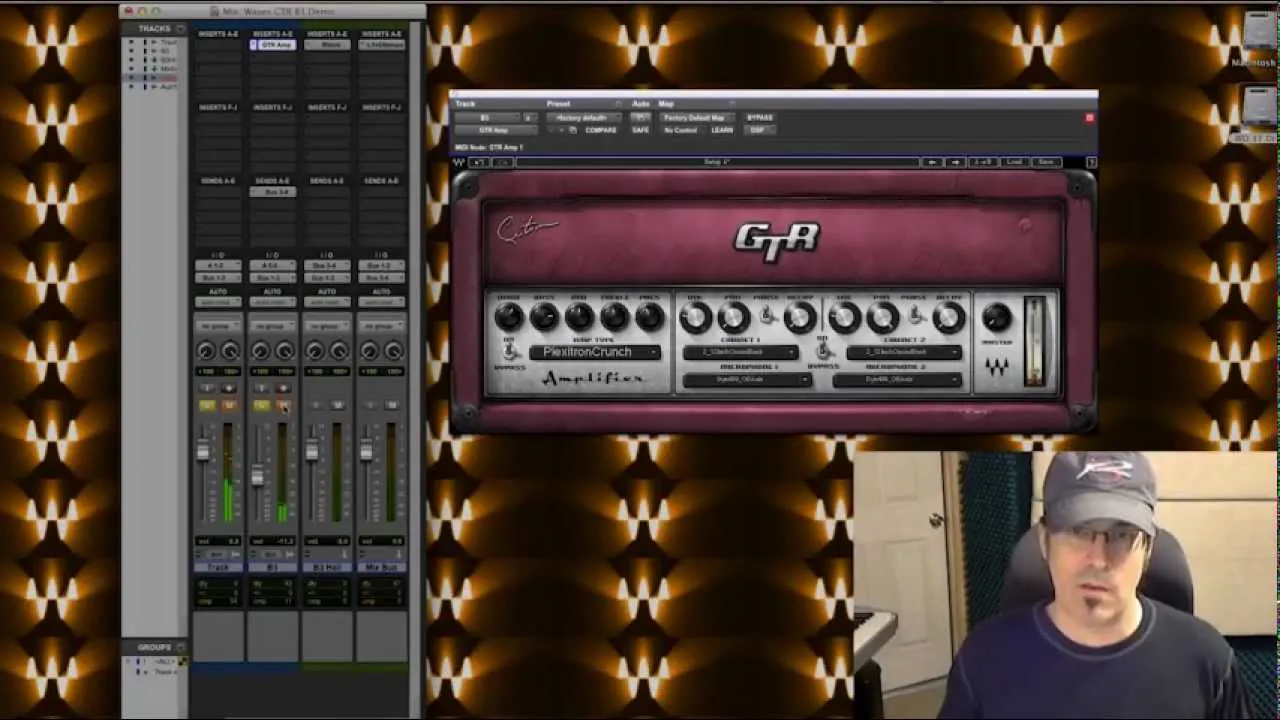Open the Waves help question mark
Viewport: 1280px width, 720px height.
pyautogui.click(x=1091, y=162)
